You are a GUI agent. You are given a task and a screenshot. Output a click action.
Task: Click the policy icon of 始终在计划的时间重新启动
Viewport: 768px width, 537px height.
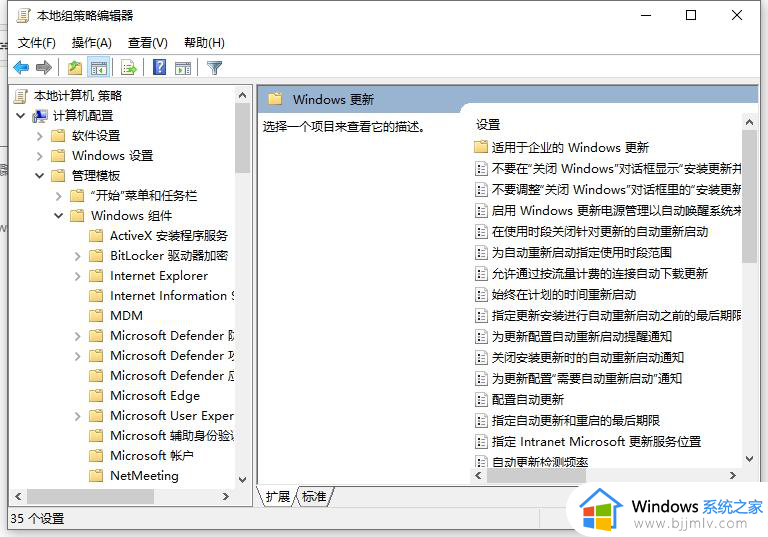pyautogui.click(x=481, y=294)
